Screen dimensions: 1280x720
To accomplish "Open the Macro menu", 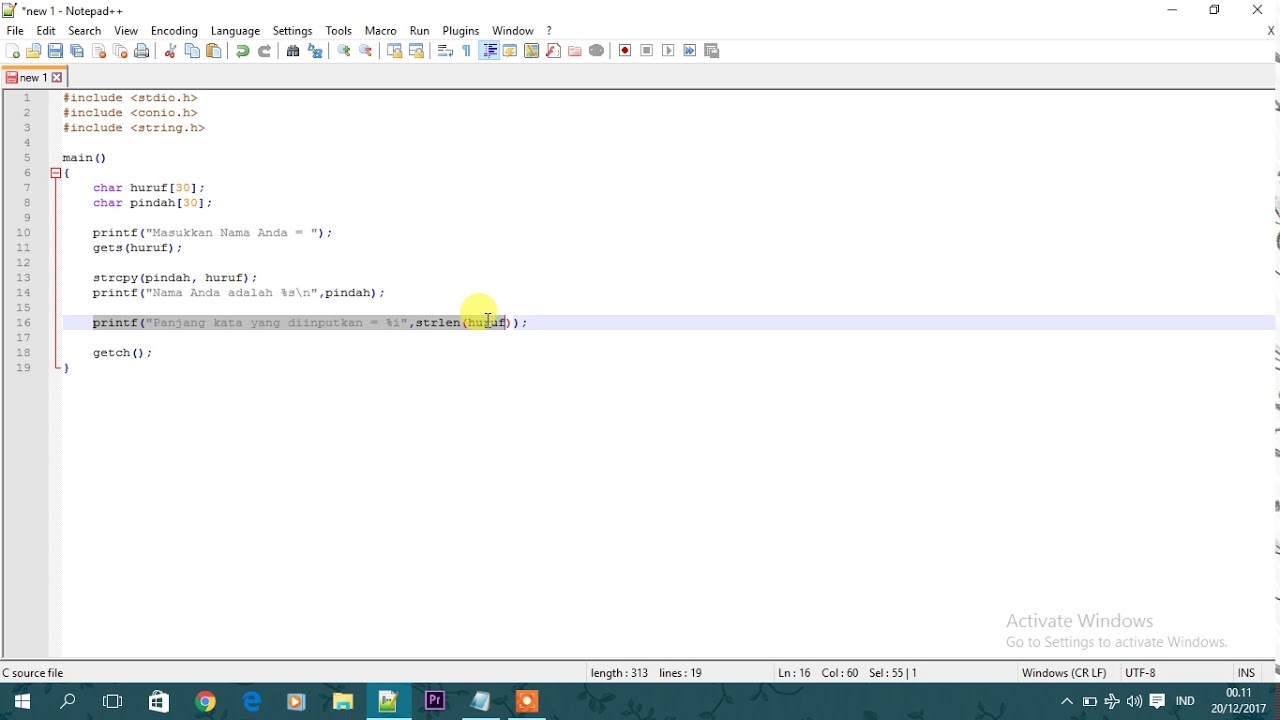I will click(381, 31).
